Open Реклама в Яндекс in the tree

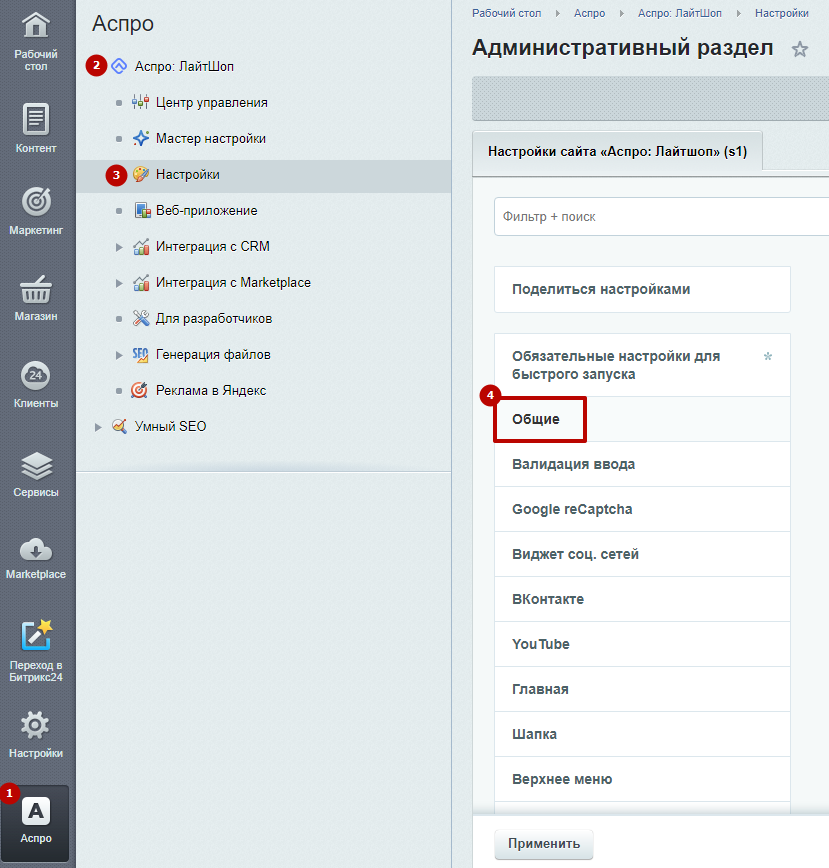[x=211, y=390]
